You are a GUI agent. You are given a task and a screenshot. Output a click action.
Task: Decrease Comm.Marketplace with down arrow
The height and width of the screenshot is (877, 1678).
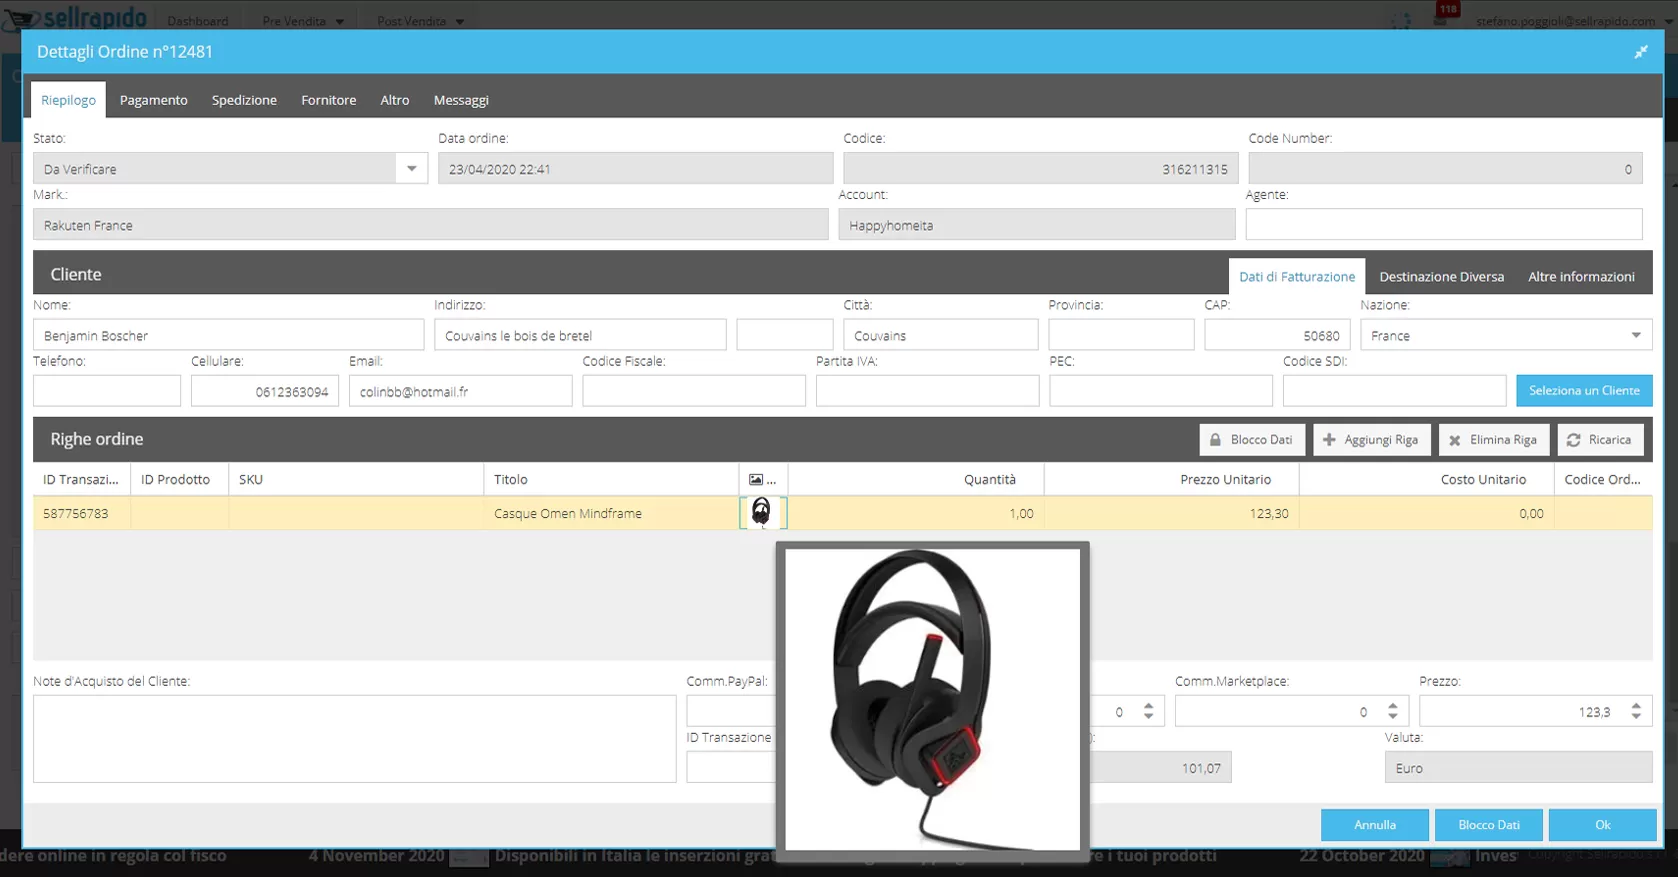click(x=1393, y=717)
